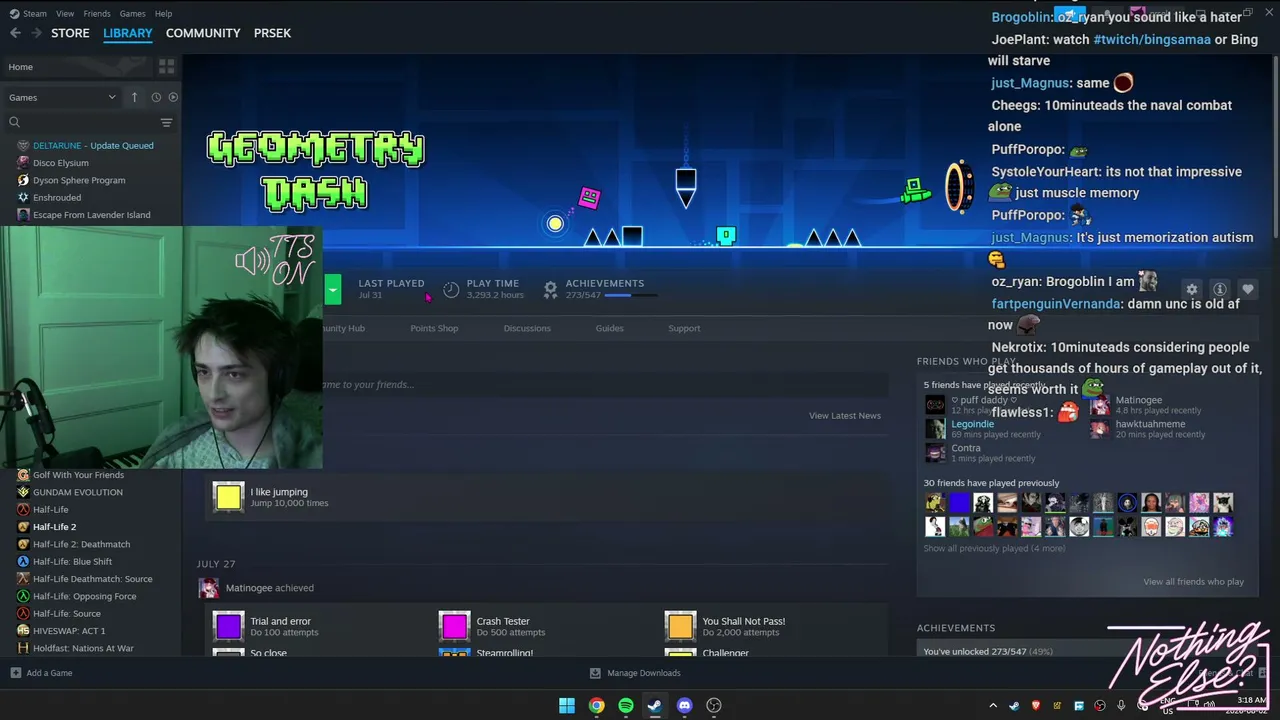The width and height of the screenshot is (1280, 720).
Task: Click the microphone icon in system tray
Action: 1121,706
